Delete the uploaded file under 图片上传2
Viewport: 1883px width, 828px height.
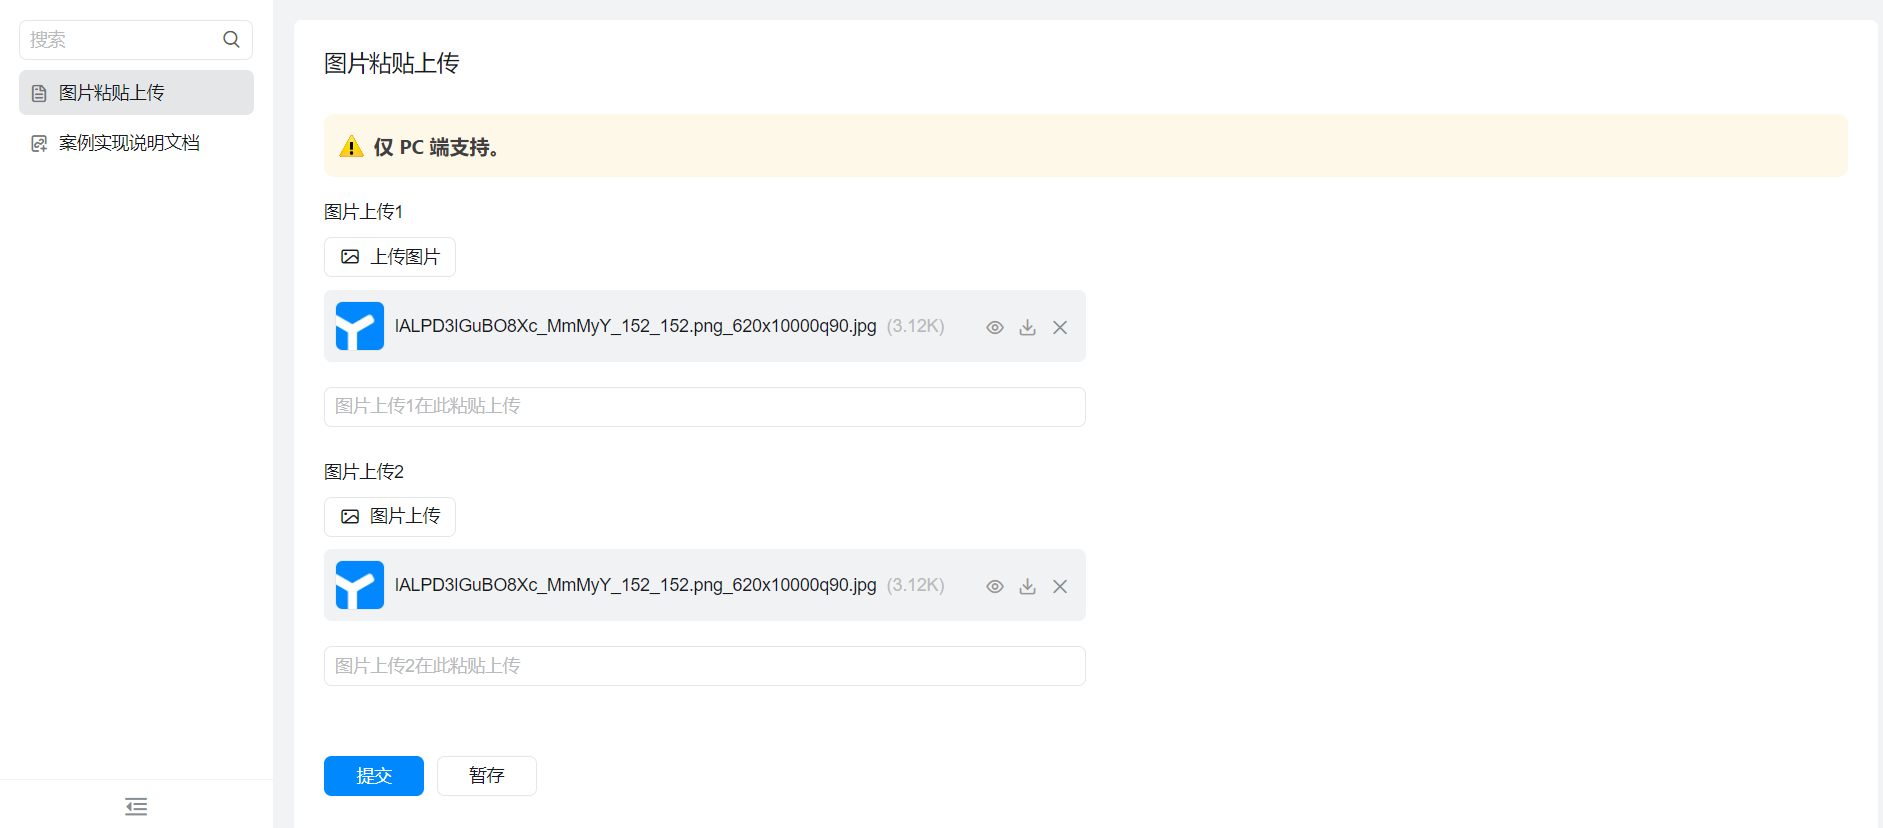tap(1060, 586)
